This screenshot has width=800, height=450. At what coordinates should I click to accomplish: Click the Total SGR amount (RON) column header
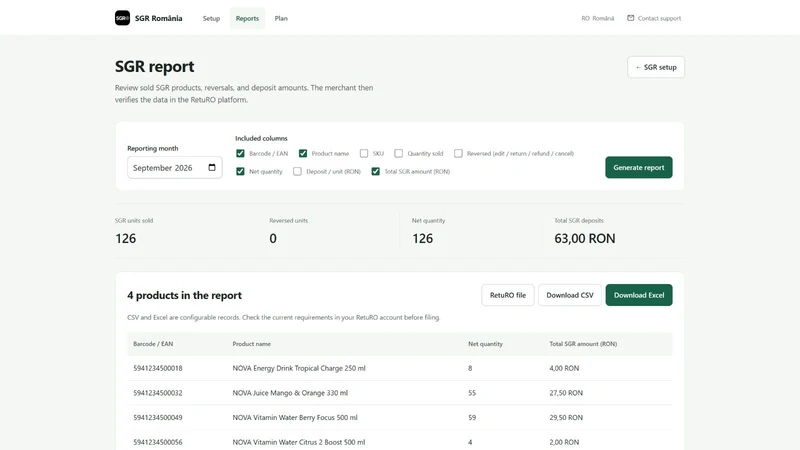click(x=583, y=344)
